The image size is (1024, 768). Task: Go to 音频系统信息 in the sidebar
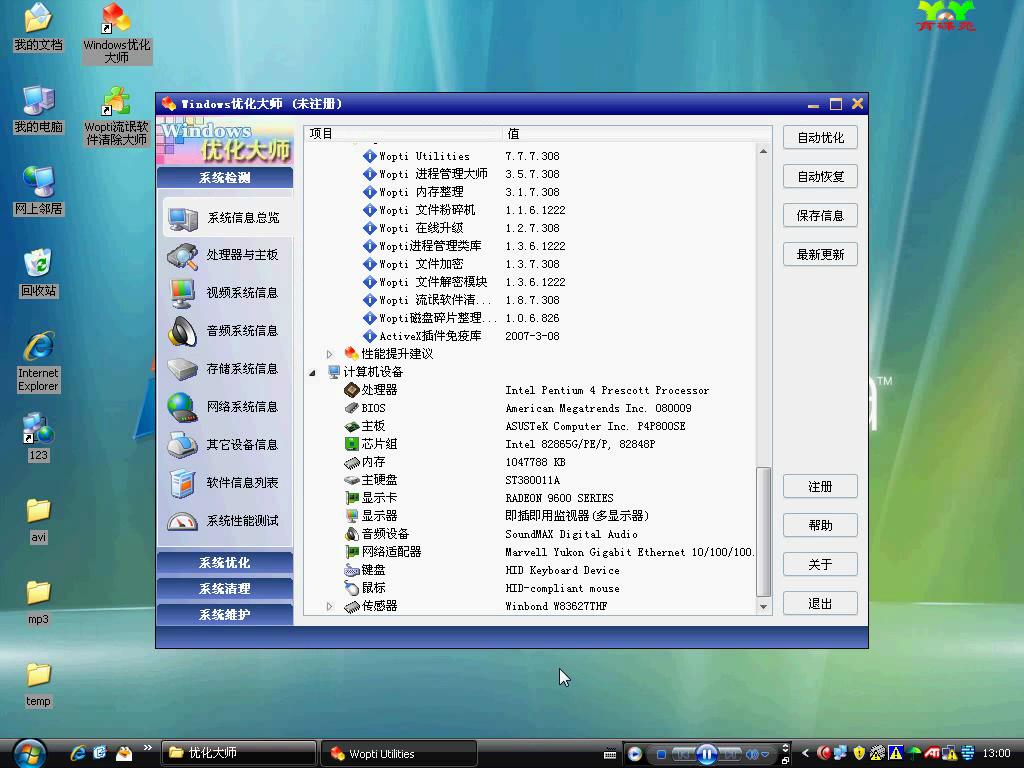(x=225, y=331)
